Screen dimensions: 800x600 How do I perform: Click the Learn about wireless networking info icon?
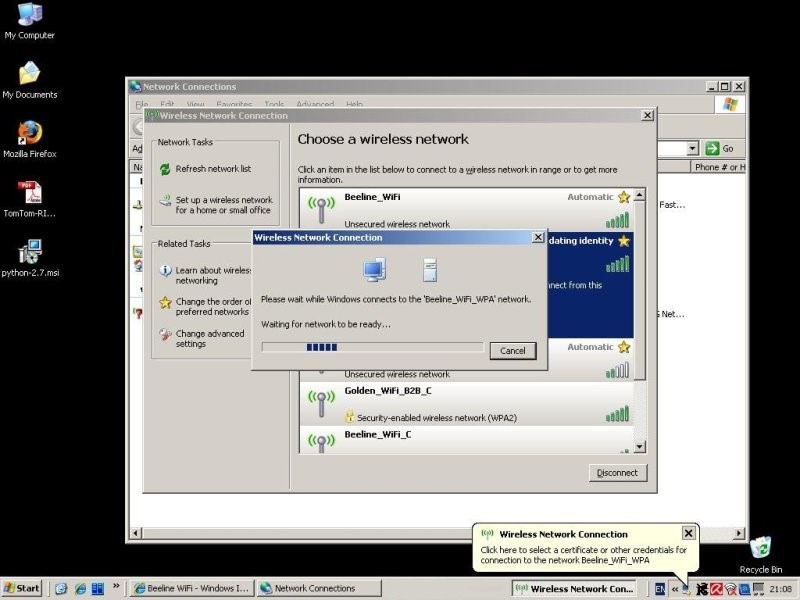click(x=165, y=270)
